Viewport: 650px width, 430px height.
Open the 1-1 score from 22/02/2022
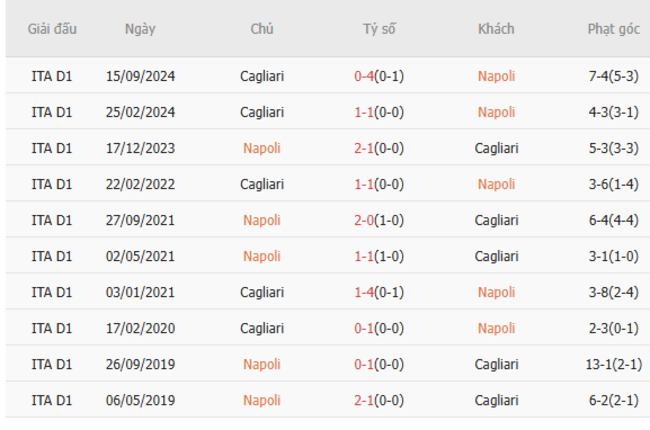[x=364, y=184]
